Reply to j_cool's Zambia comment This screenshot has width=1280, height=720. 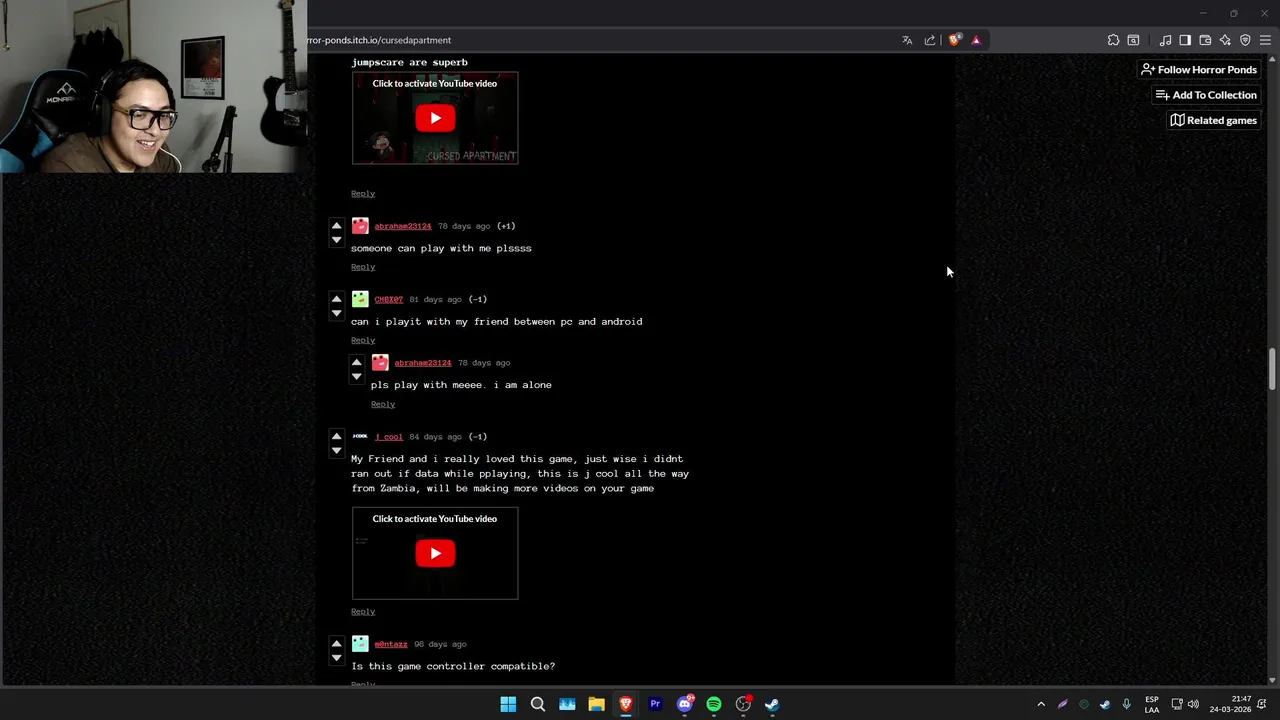tap(363, 611)
